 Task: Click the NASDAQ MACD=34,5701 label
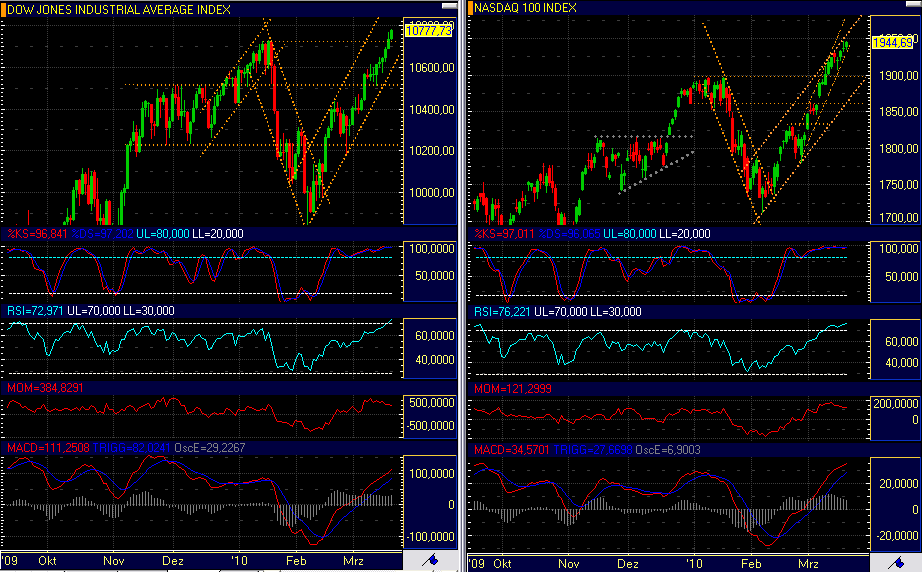[512, 450]
